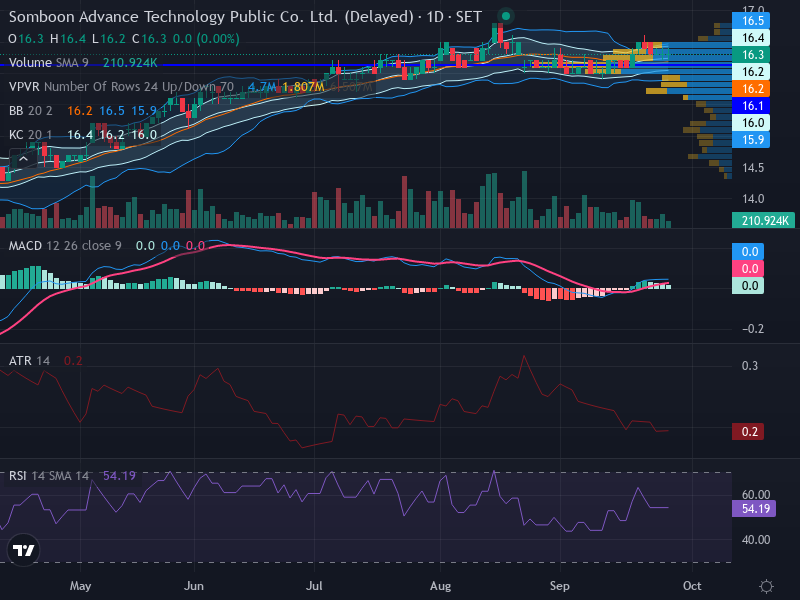
Task: Click the Jun label on time axis
Action: 193,586
